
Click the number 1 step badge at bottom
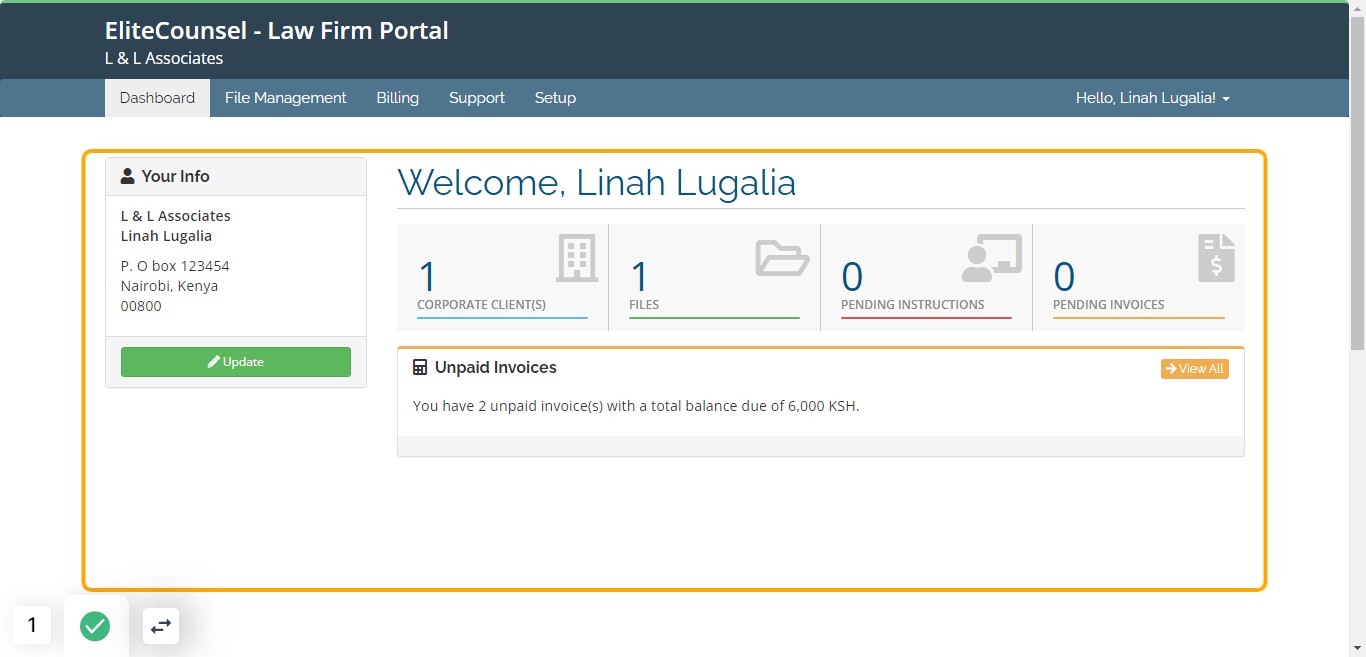[x=32, y=625]
